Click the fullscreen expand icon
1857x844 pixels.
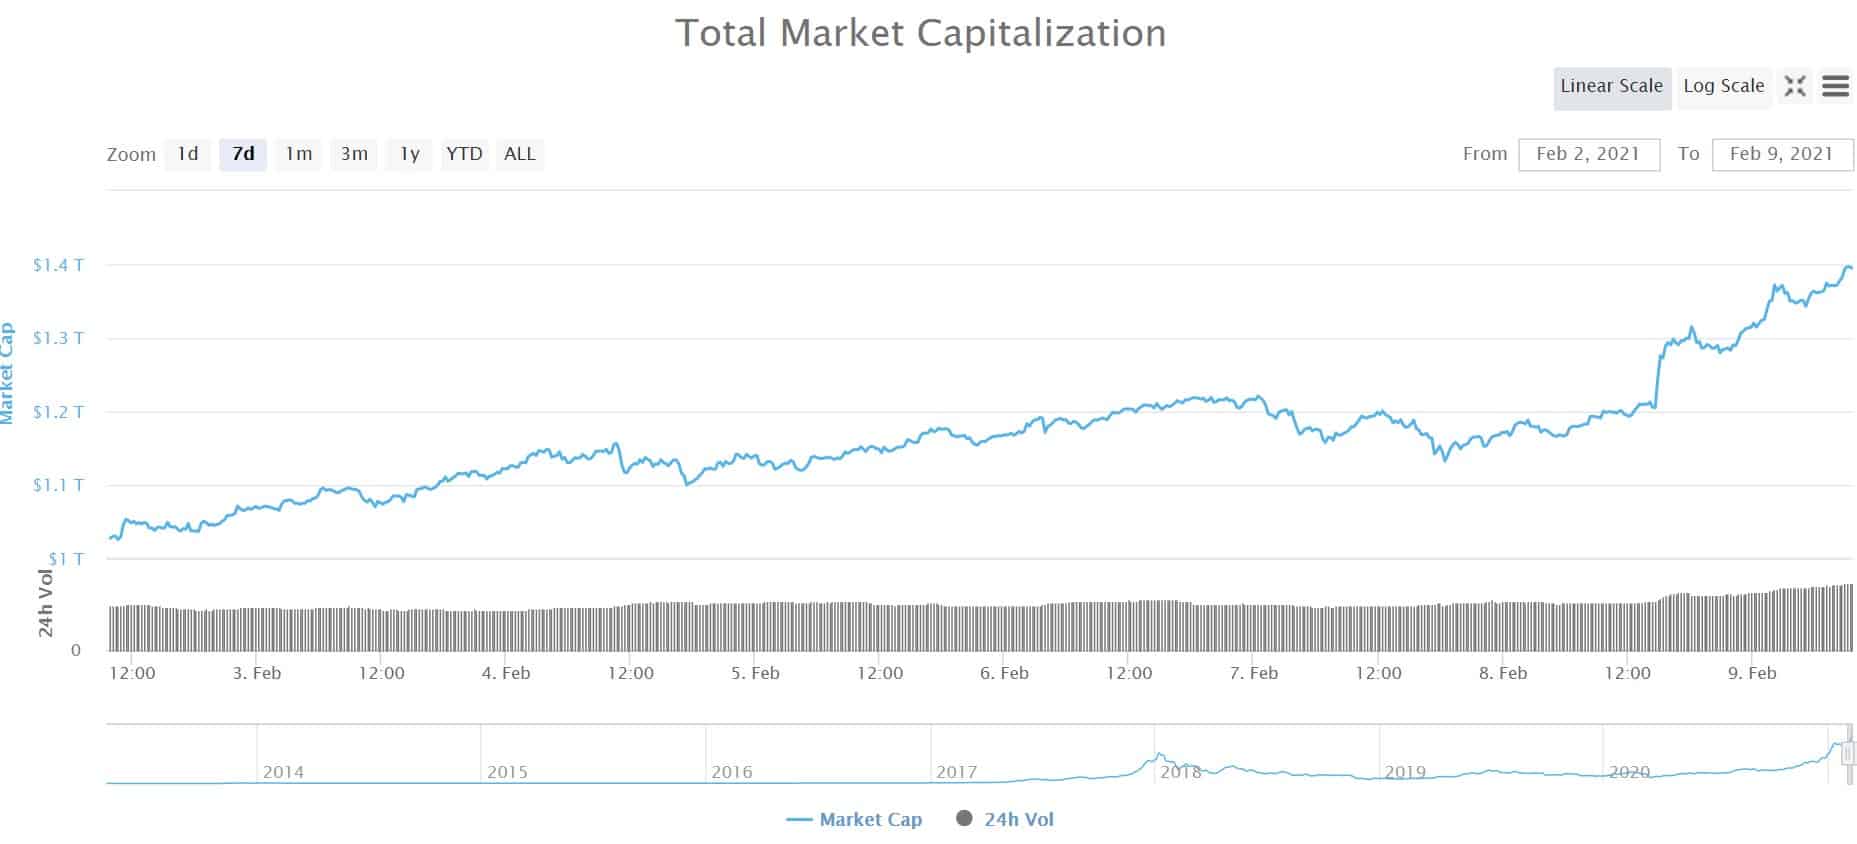[x=1795, y=87]
